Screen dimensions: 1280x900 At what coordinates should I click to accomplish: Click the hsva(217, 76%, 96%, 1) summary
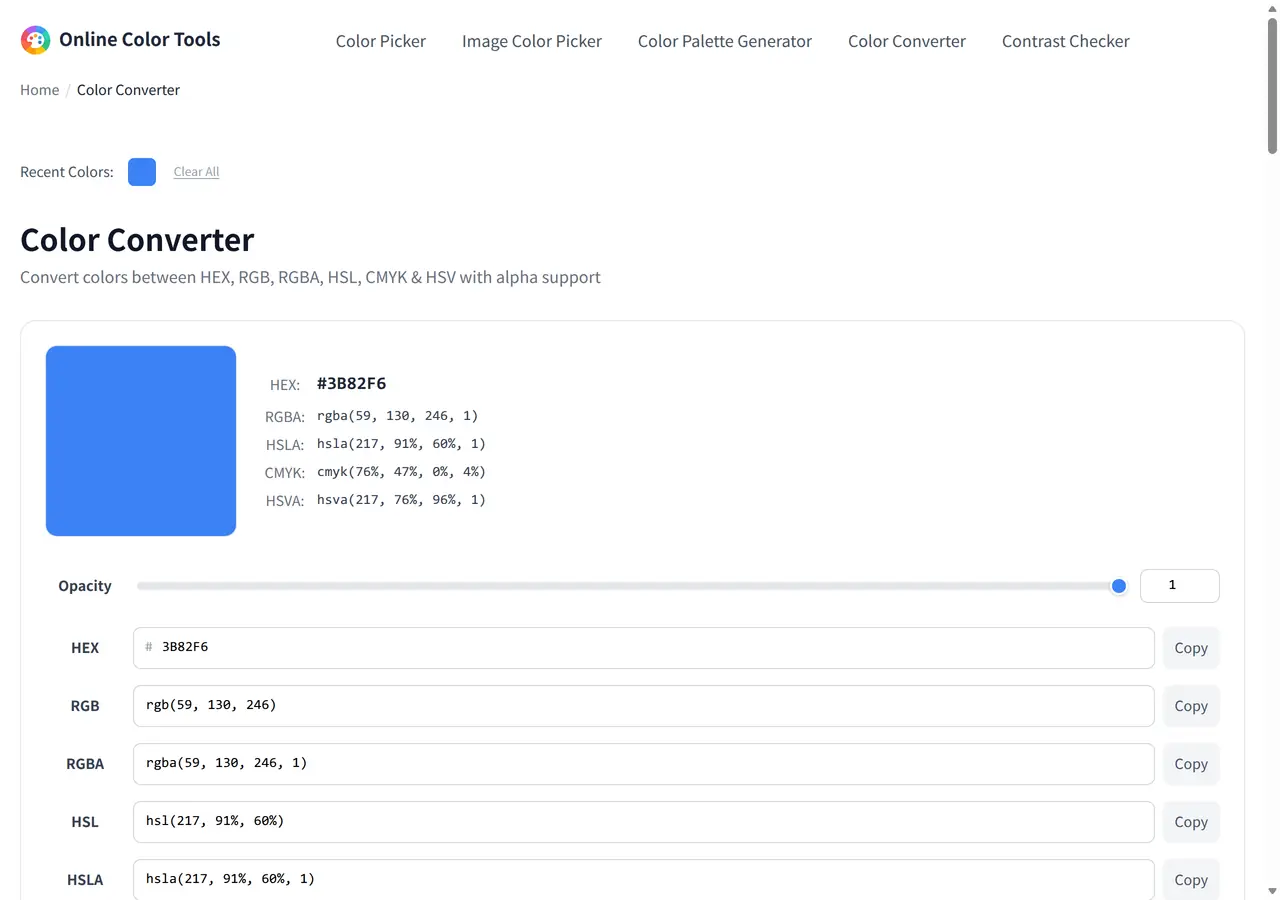point(401,500)
